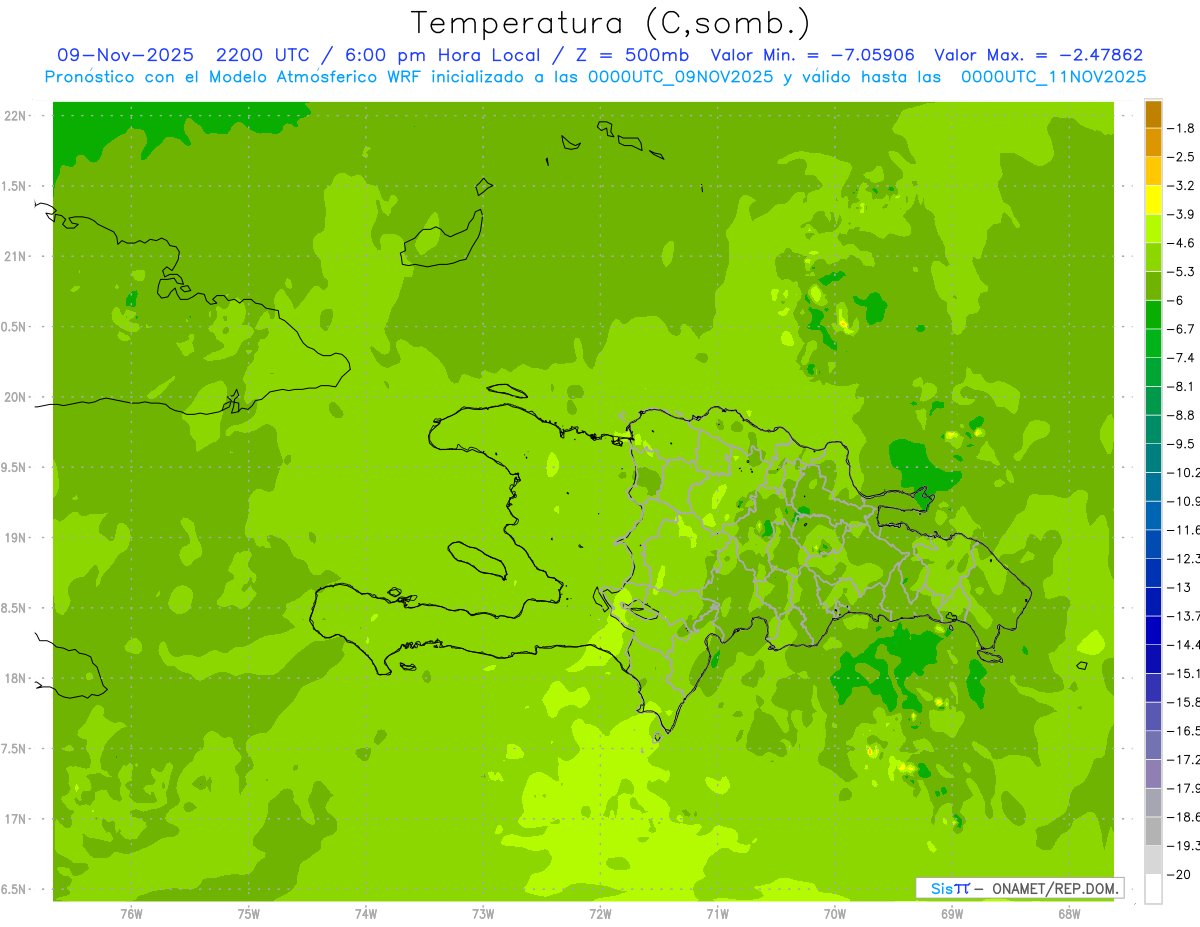Click the blue 'Sis' logo text
The height and width of the screenshot is (927, 1200).
[941, 888]
